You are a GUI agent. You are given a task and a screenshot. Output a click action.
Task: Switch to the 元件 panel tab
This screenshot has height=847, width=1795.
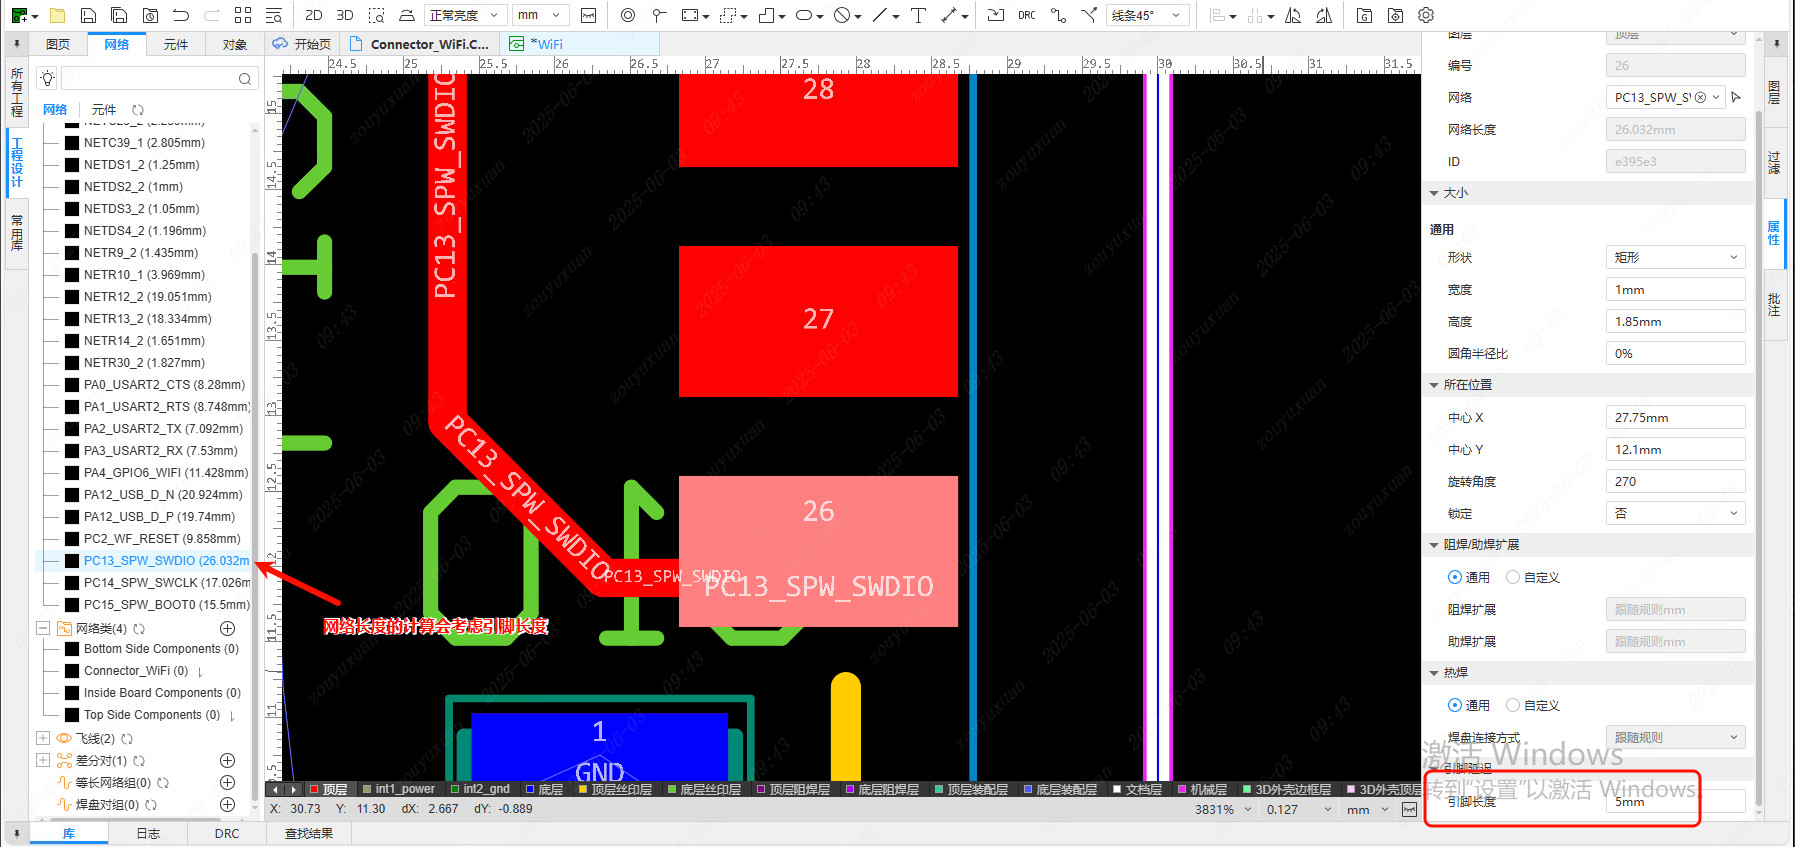176,44
